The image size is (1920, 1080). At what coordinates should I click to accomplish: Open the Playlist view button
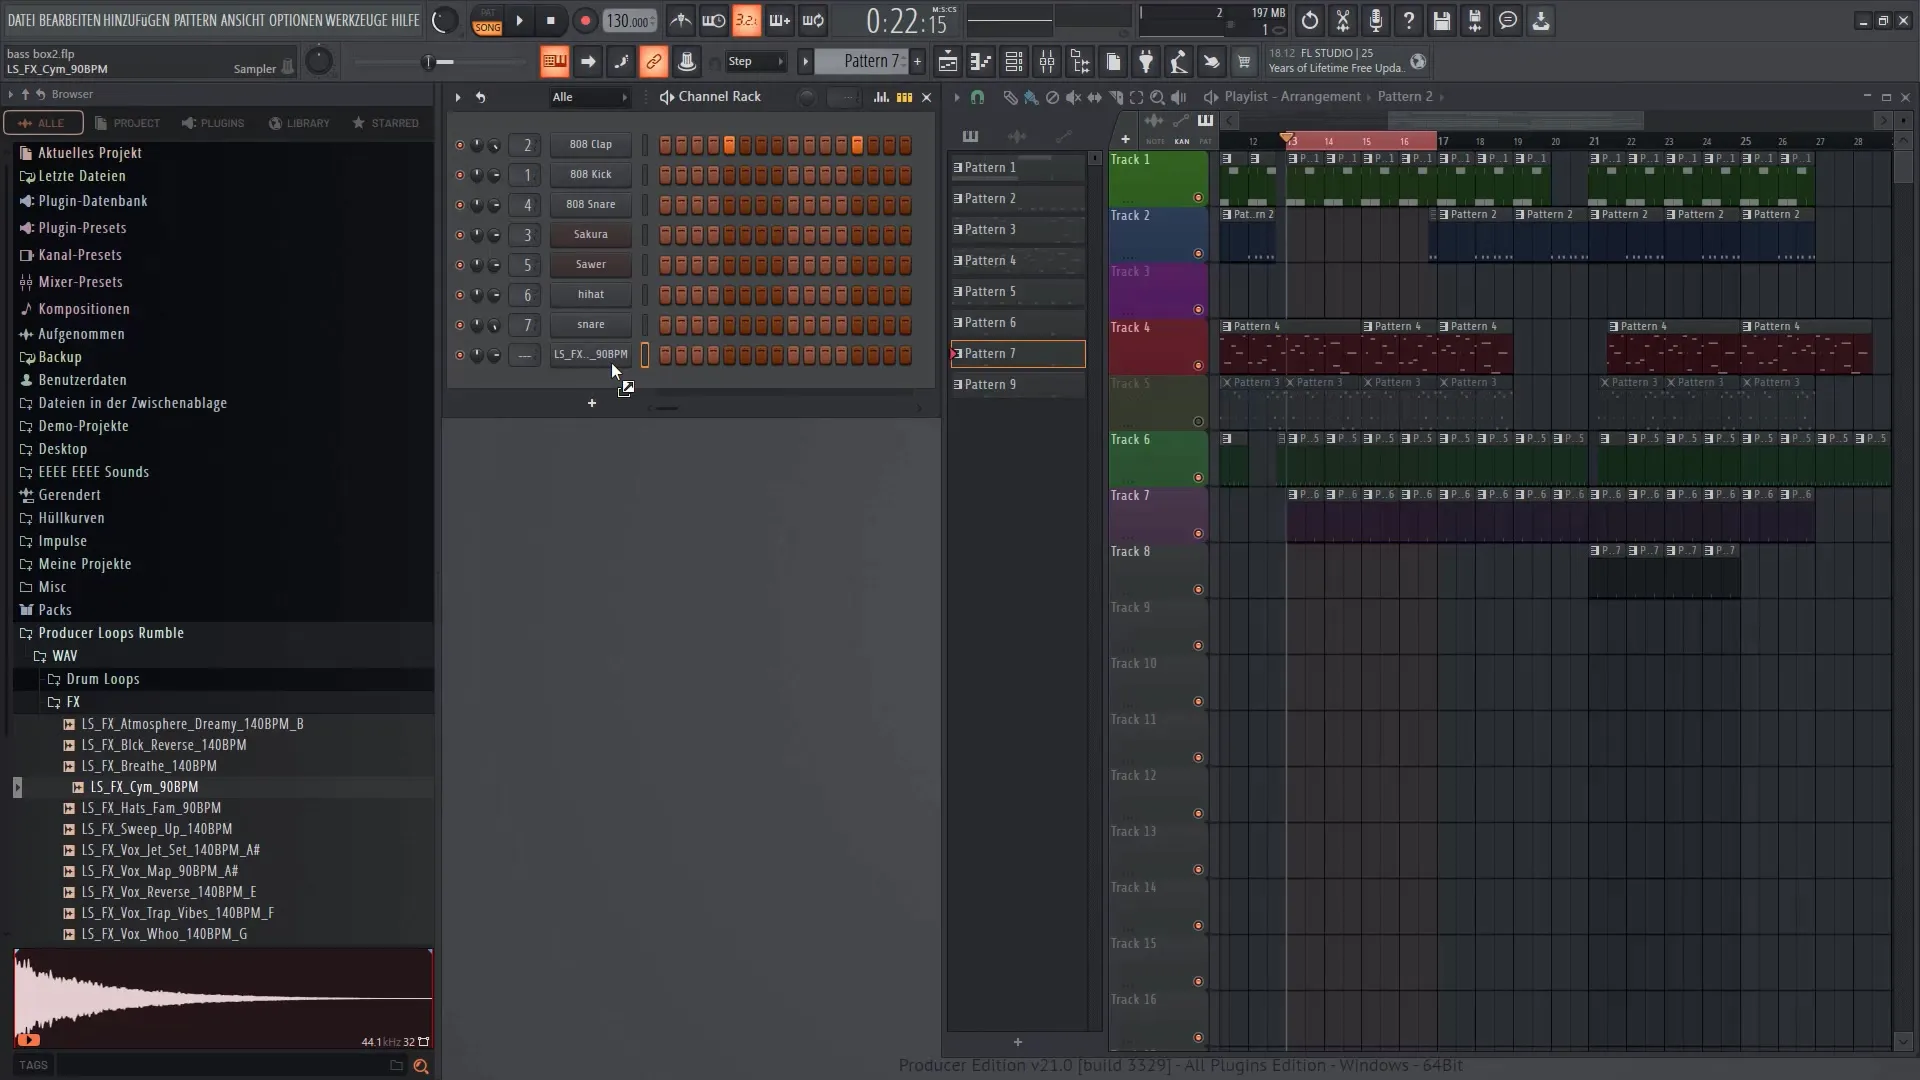(x=947, y=62)
